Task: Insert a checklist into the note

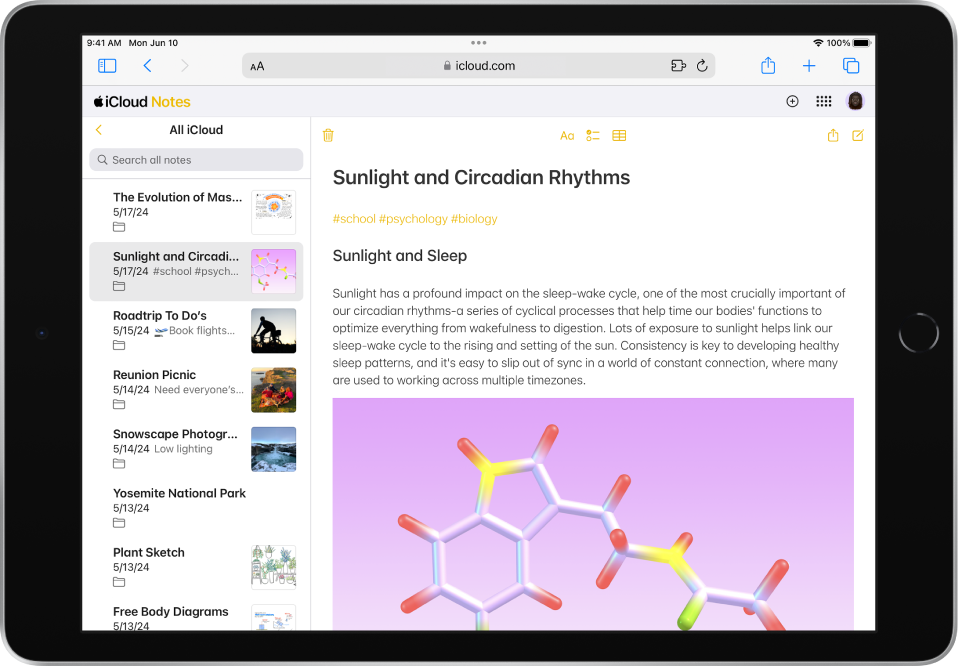Action: pyautogui.click(x=592, y=135)
